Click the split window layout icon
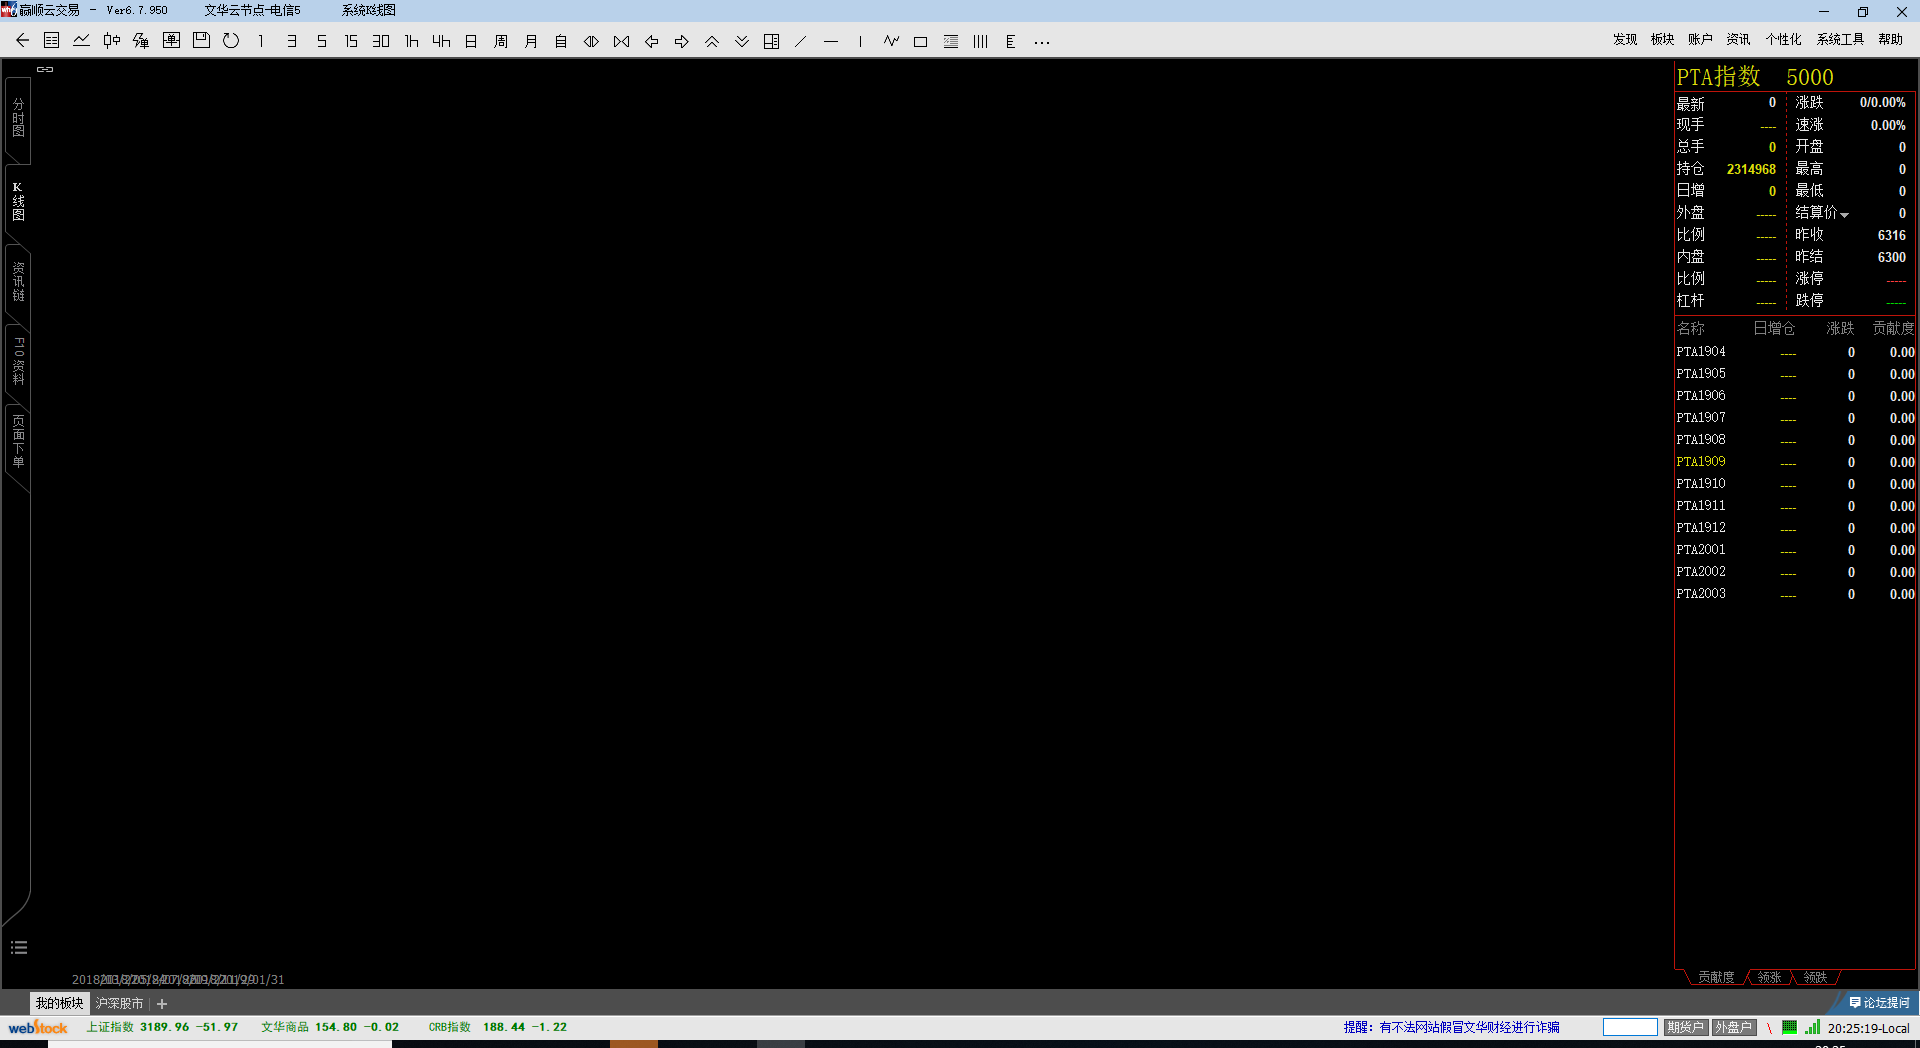The image size is (1920, 1048). [x=772, y=41]
